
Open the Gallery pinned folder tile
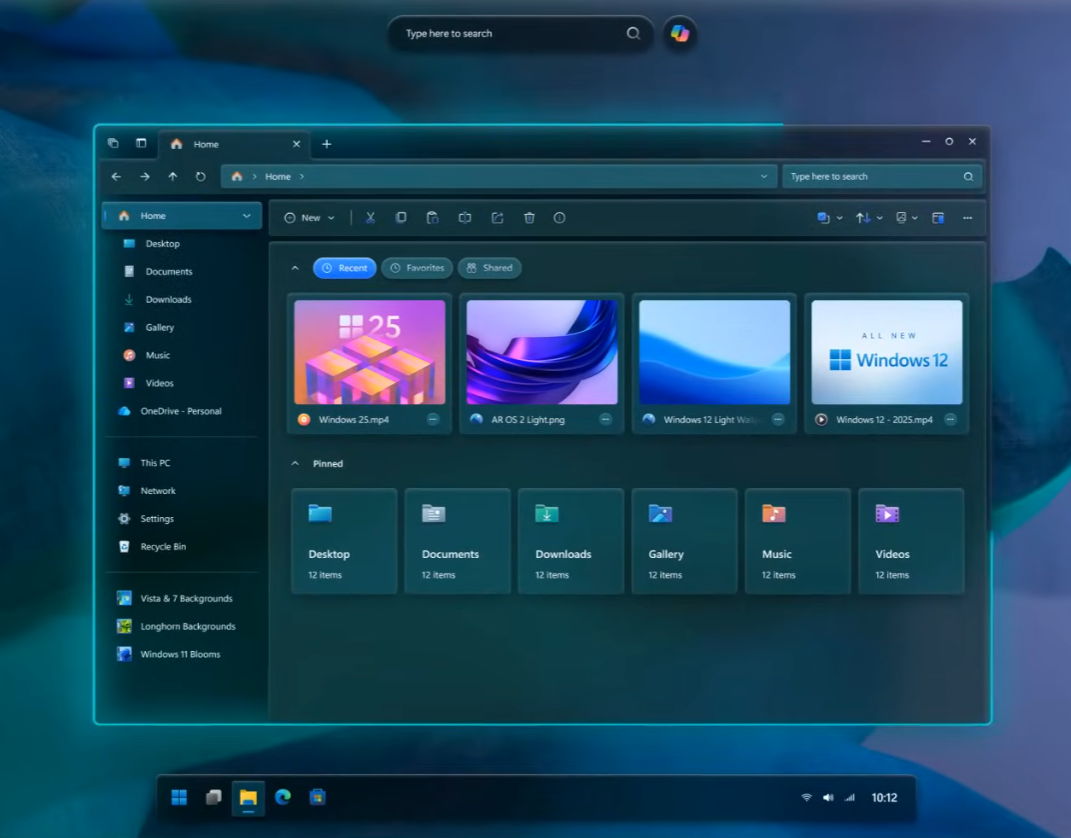[684, 541]
